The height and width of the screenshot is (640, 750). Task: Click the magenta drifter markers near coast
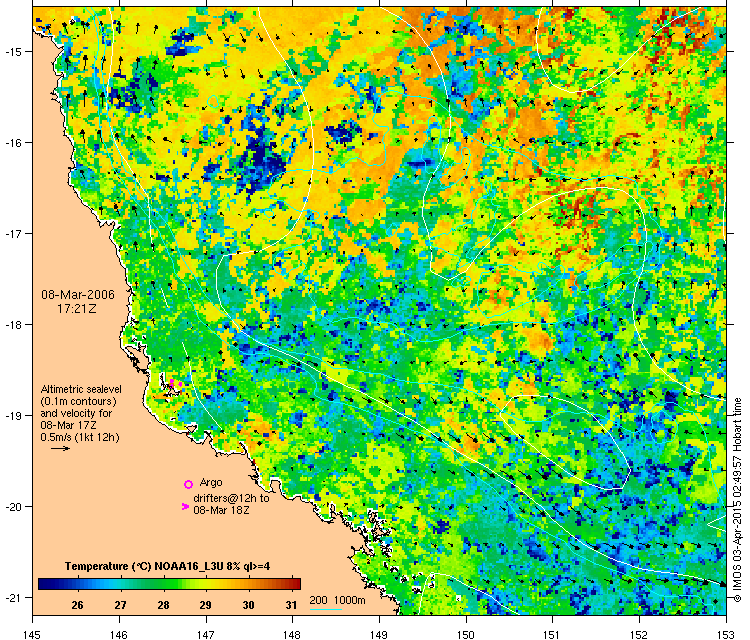click(x=175, y=384)
